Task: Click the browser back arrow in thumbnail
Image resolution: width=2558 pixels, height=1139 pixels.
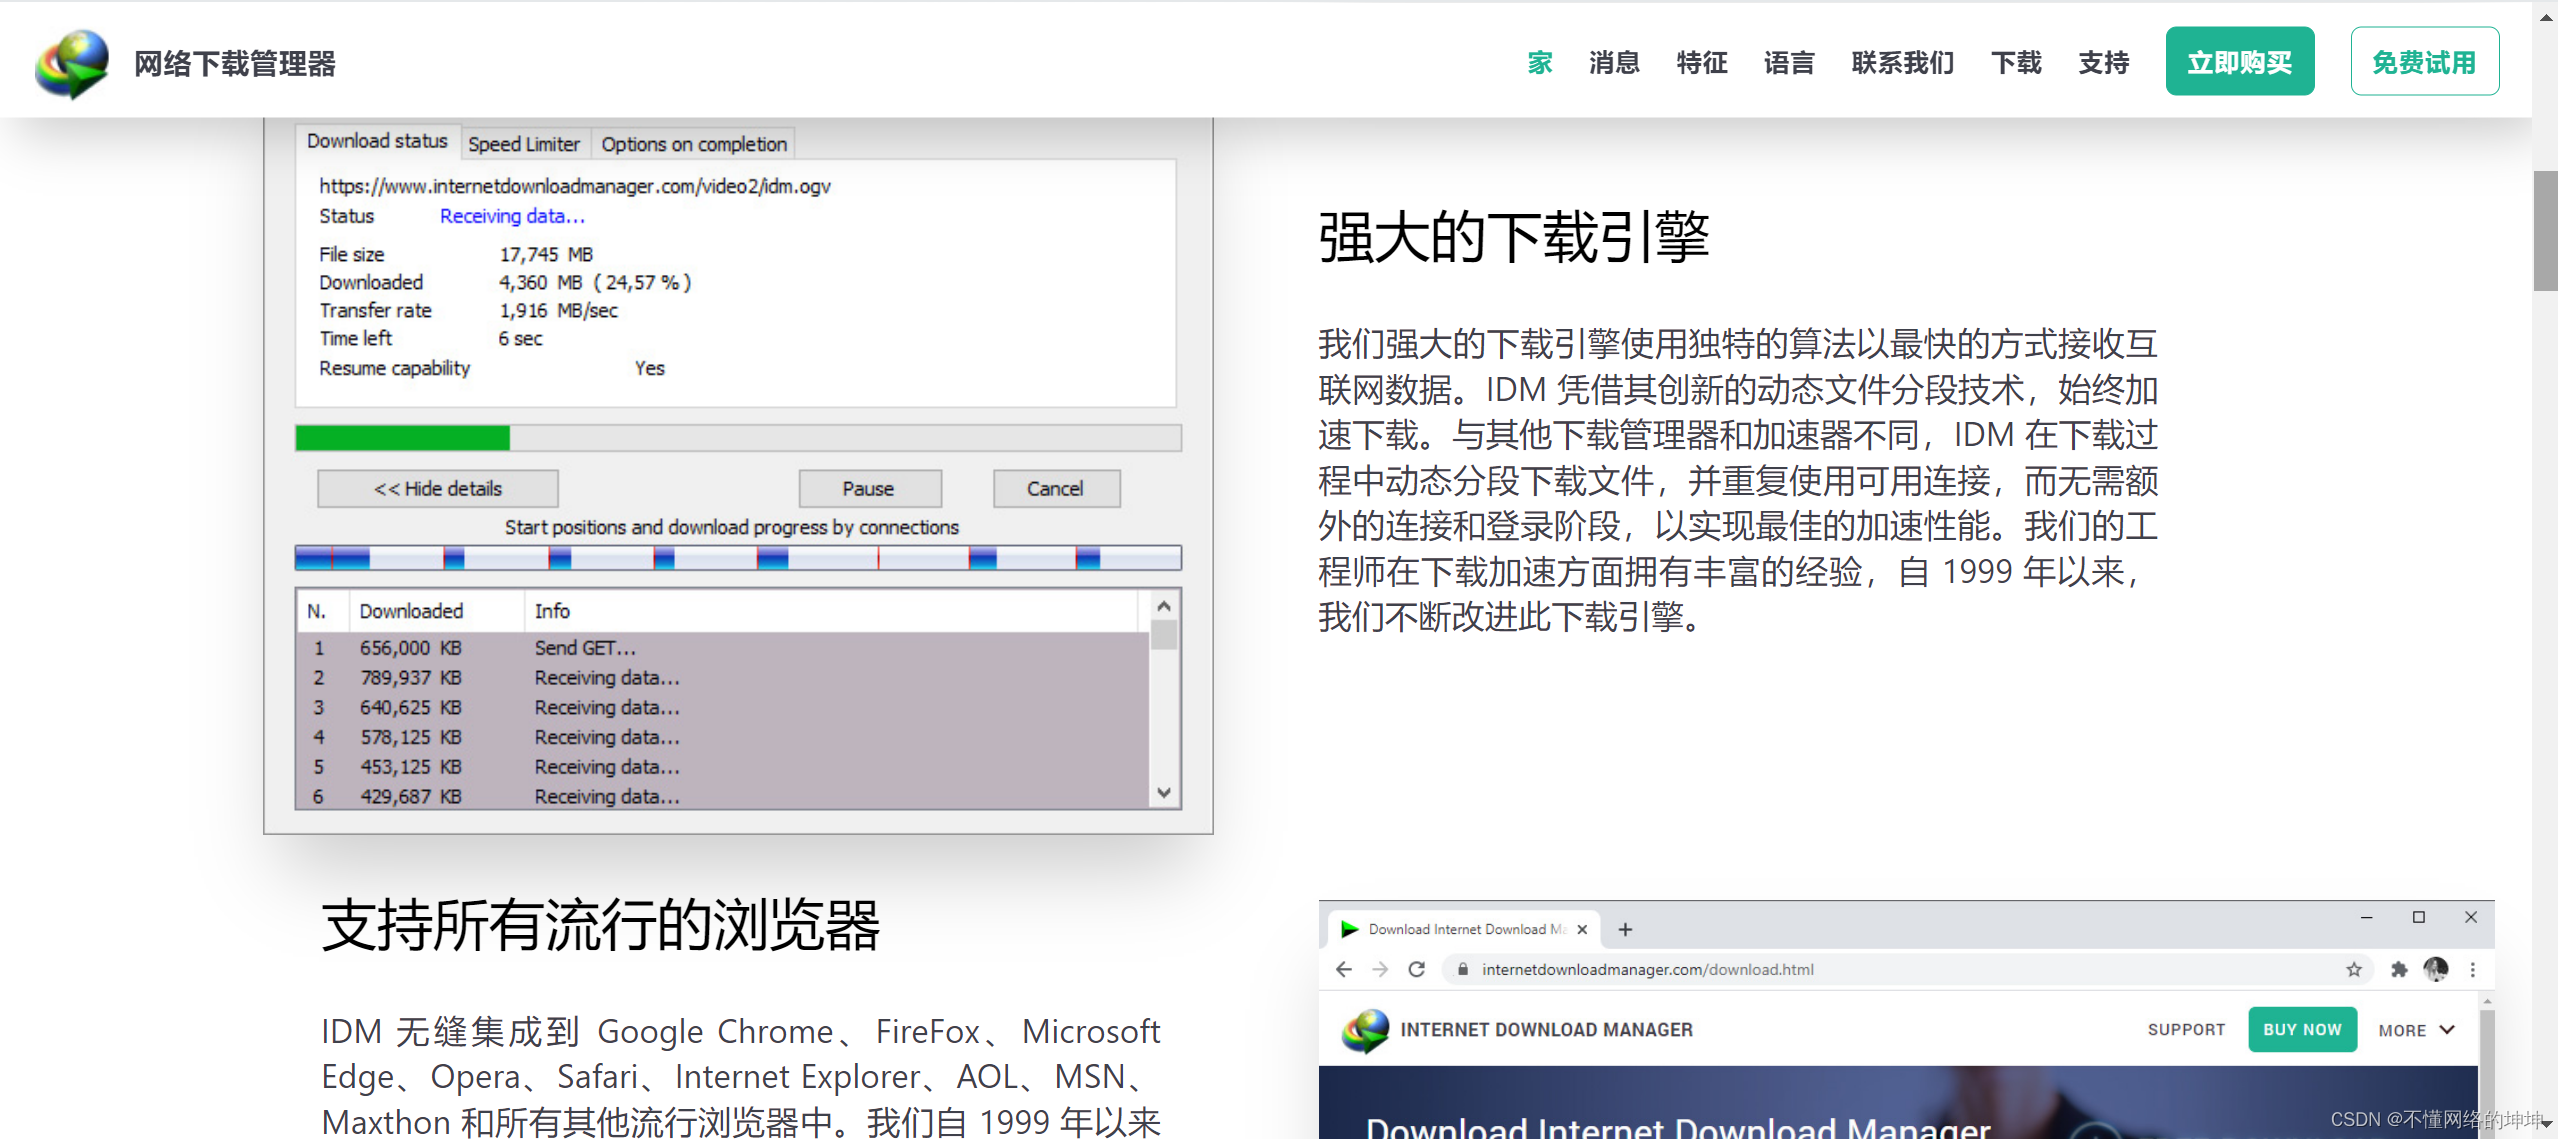Action: coord(1343,969)
